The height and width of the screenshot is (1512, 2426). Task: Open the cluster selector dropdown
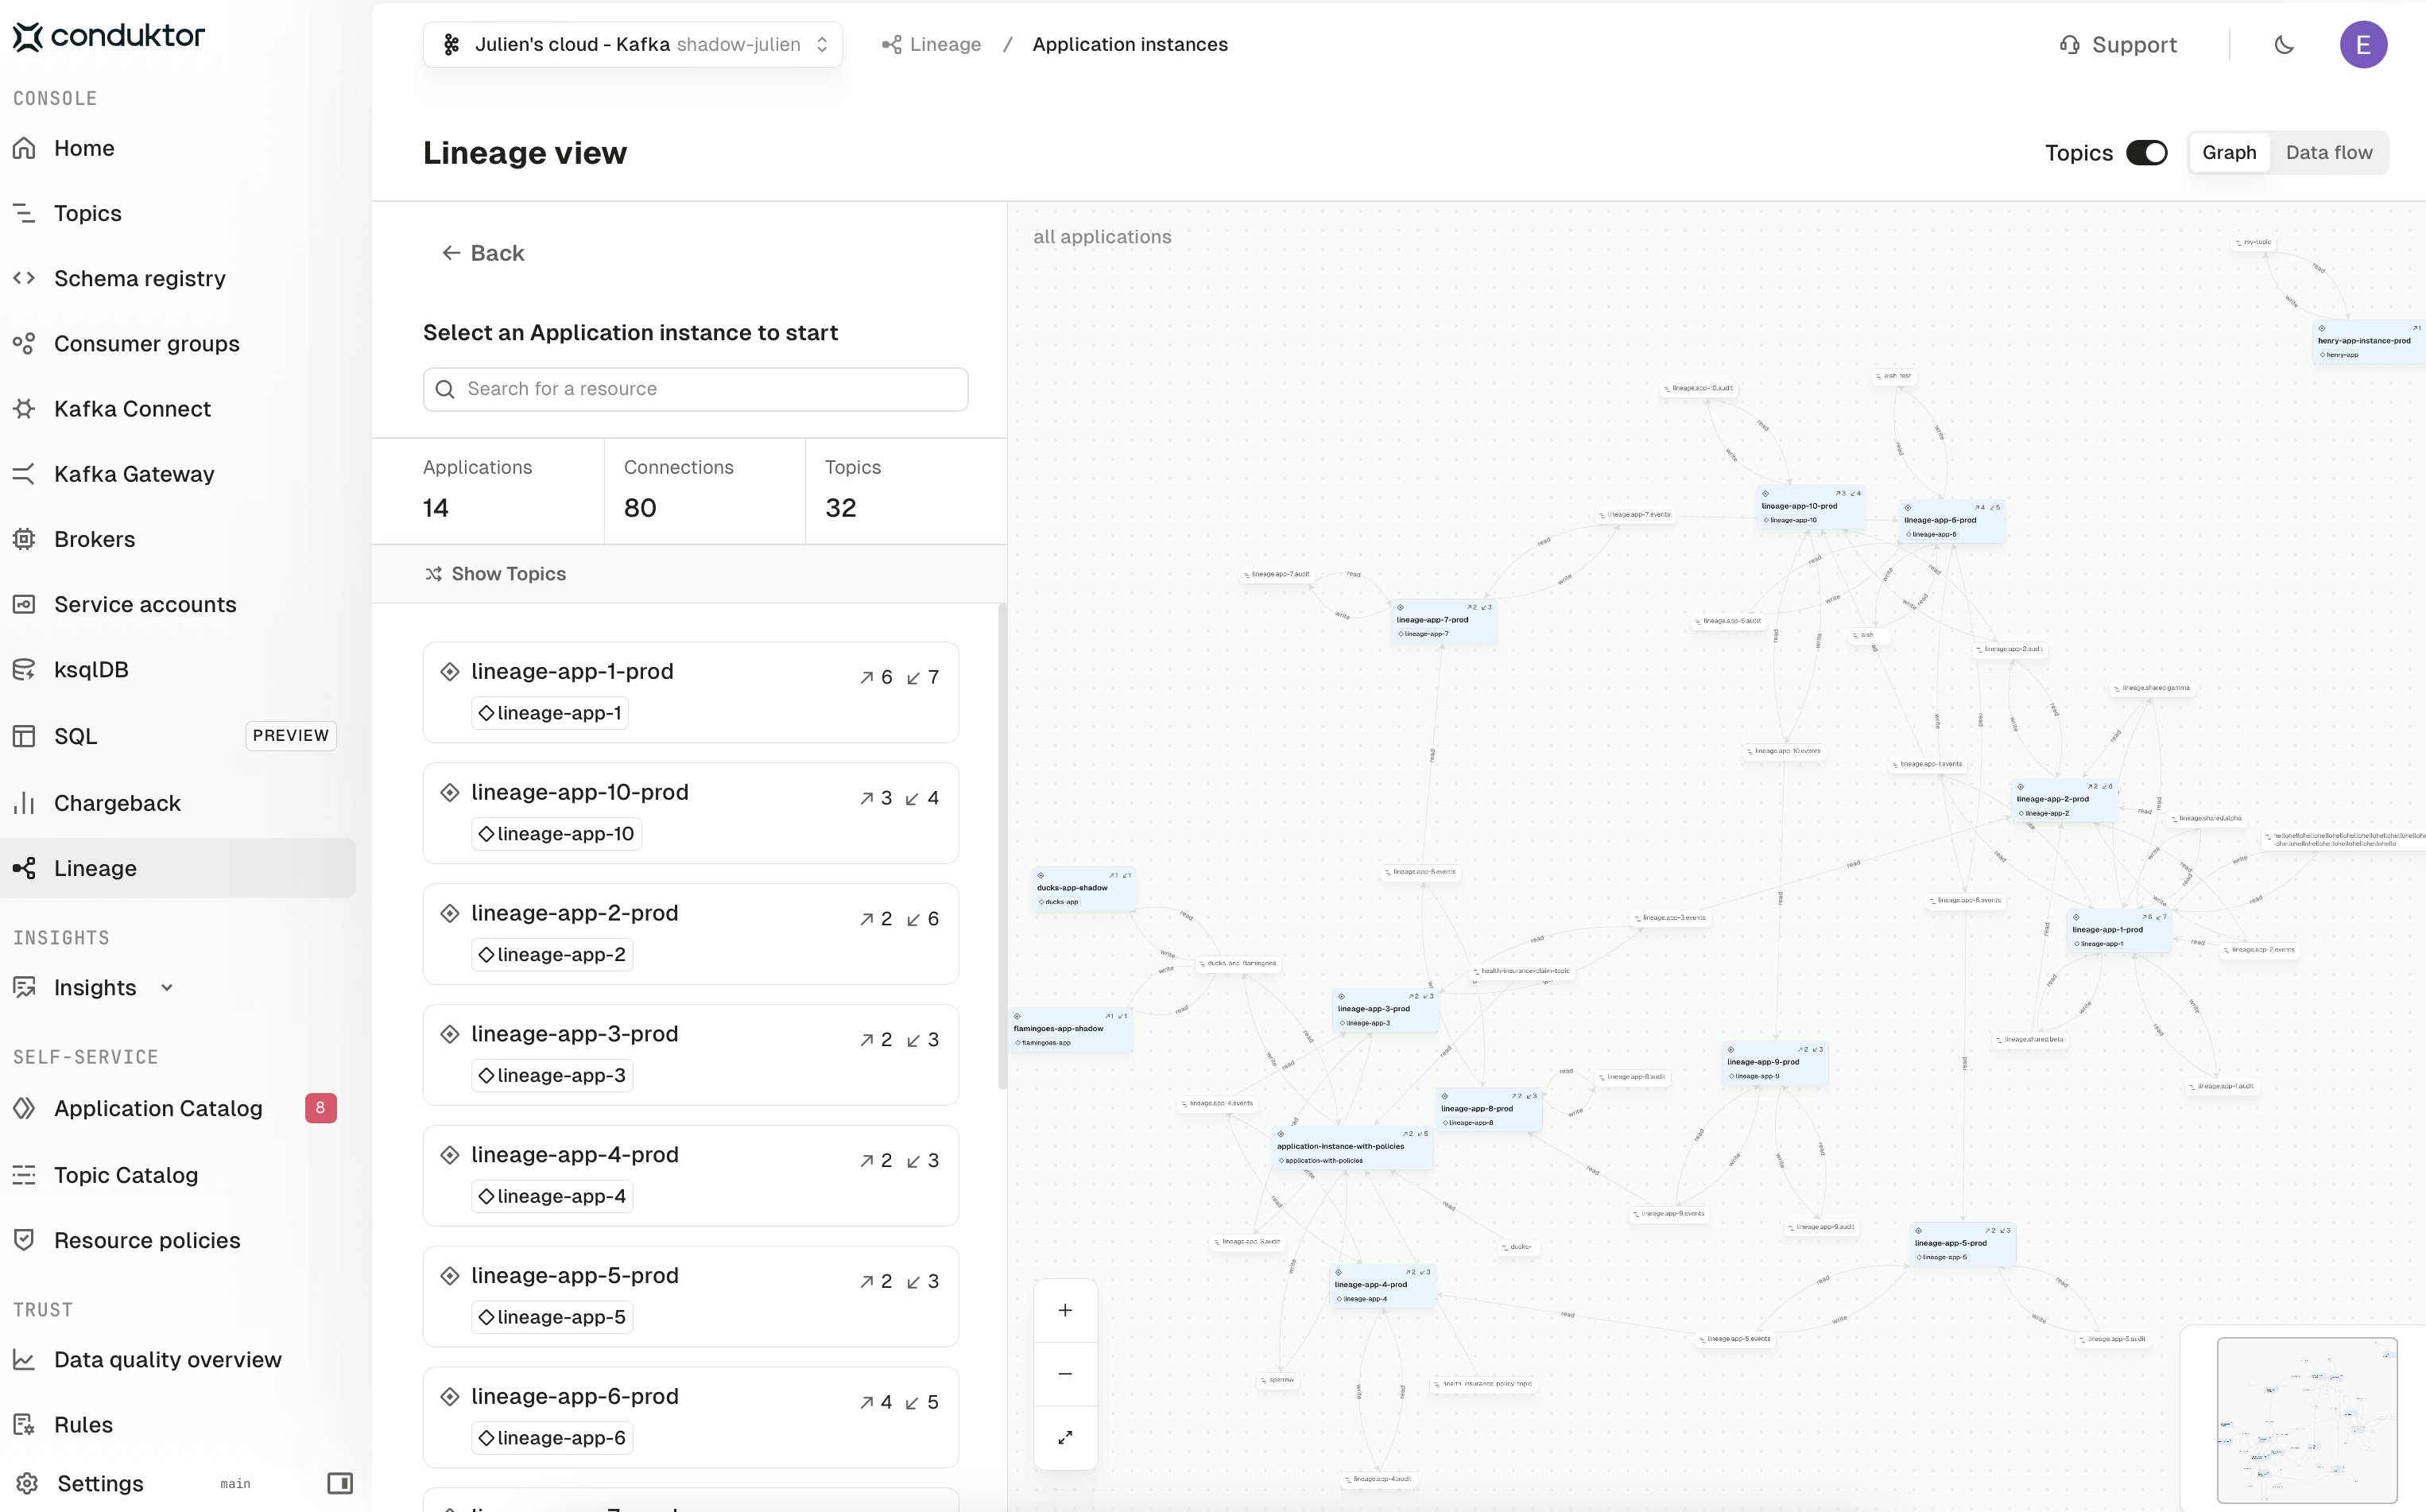point(633,45)
